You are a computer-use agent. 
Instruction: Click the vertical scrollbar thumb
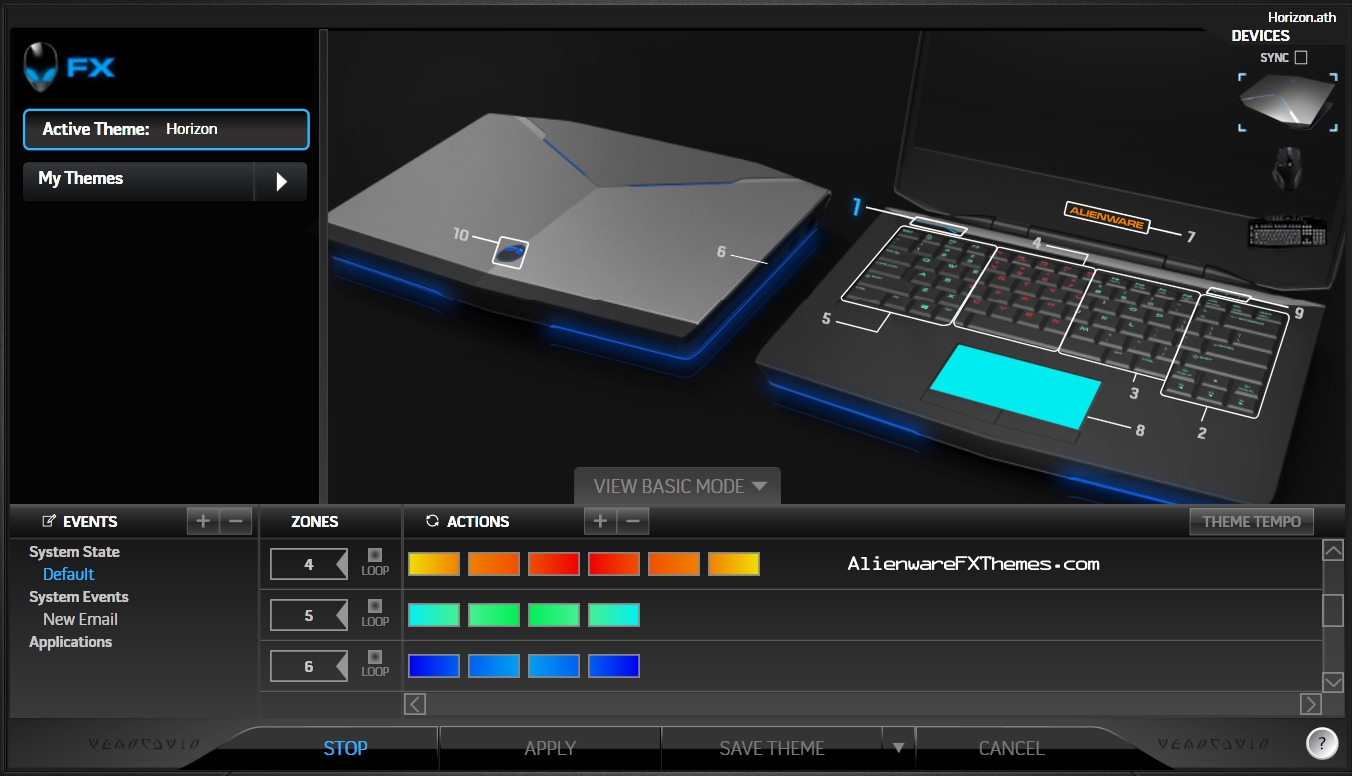click(1332, 610)
